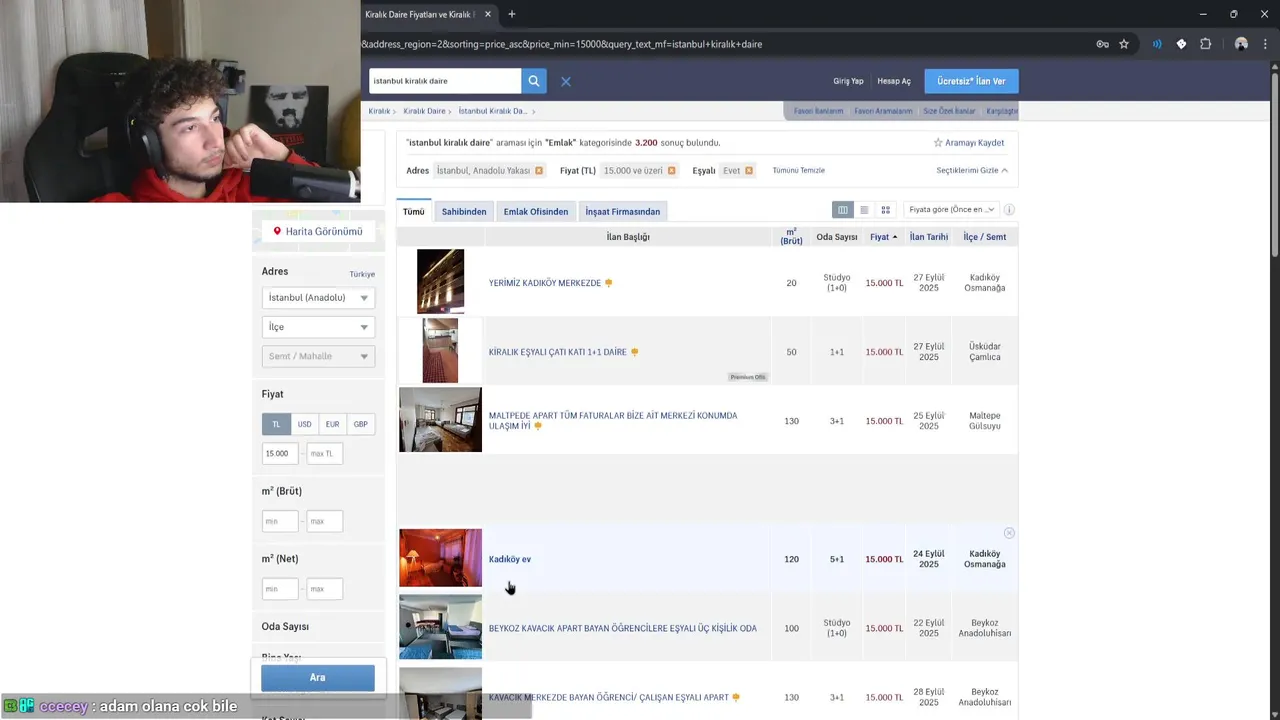
Task: Click the m² (Net) max field
Action: coord(325,589)
